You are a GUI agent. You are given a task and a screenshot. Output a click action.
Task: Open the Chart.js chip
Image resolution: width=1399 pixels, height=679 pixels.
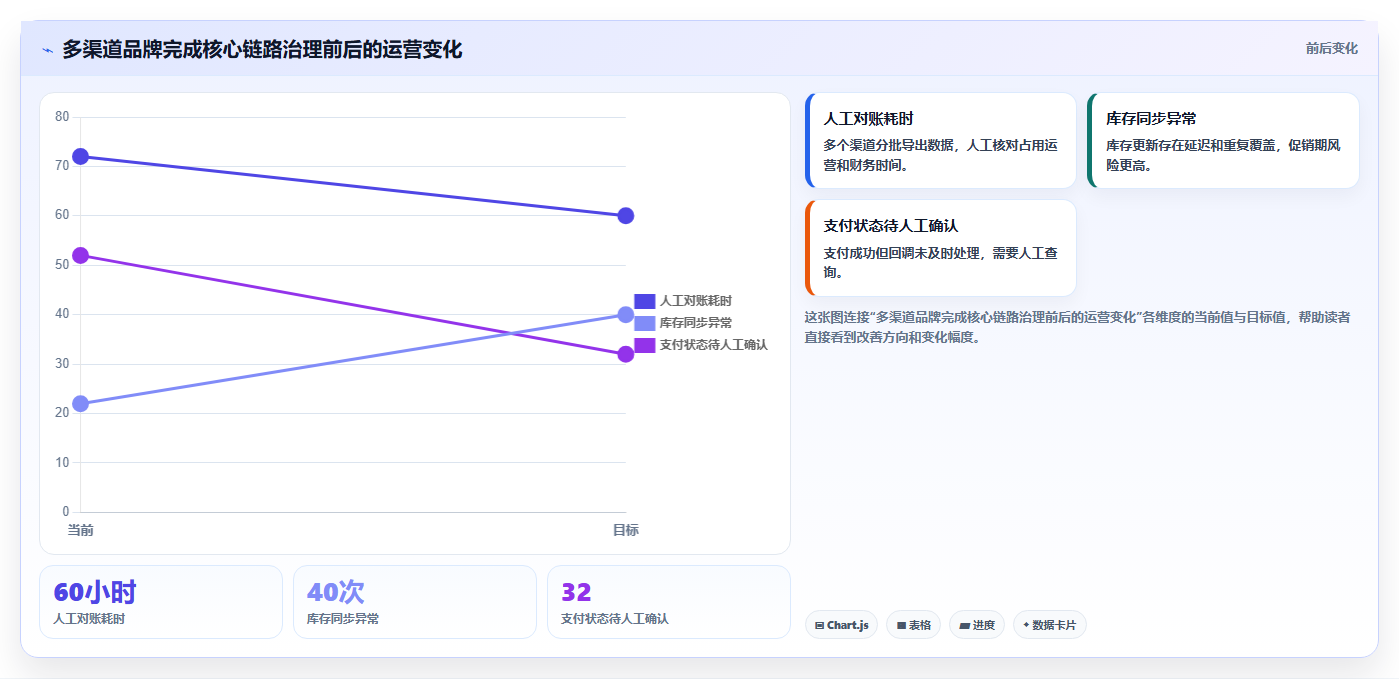coord(841,625)
